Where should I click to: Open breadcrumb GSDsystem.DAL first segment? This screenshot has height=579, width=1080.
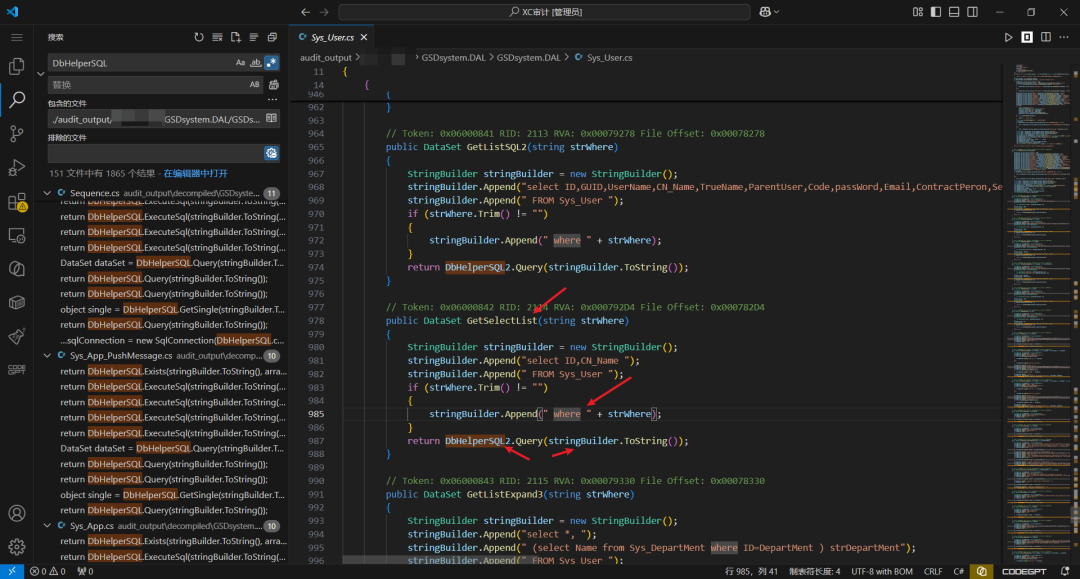pos(453,58)
